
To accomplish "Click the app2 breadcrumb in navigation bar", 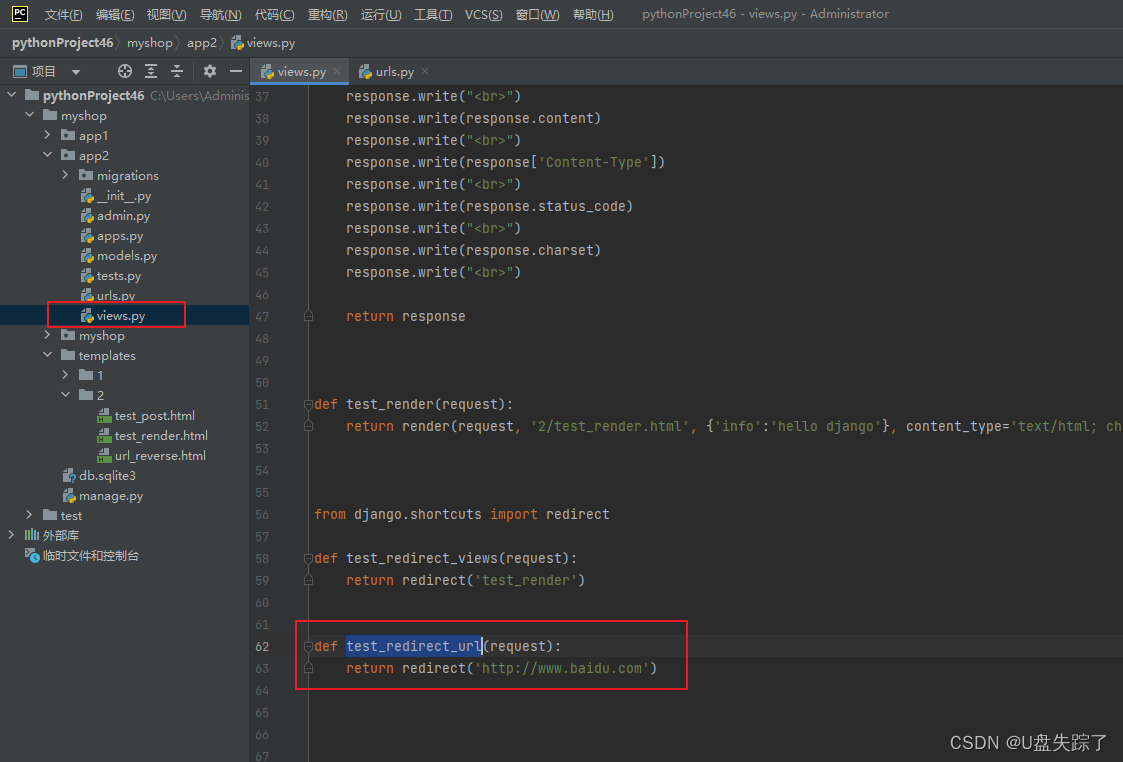I will [202, 42].
